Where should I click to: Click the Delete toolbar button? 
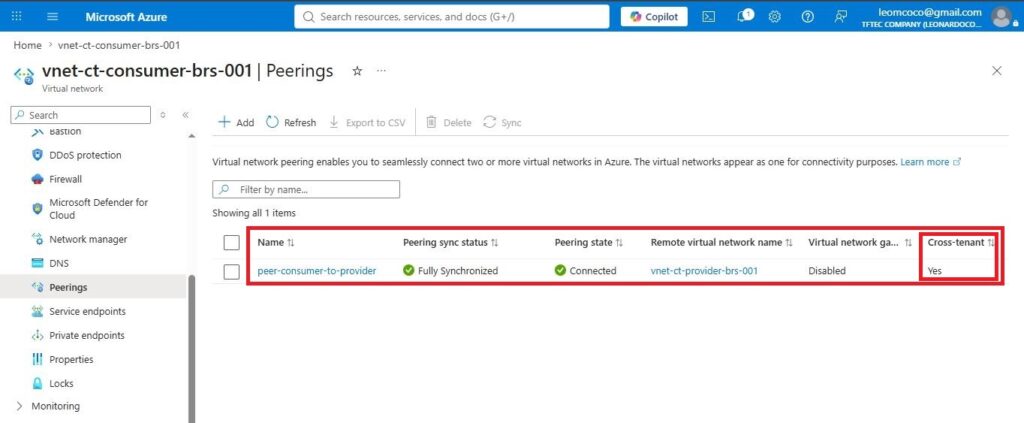tap(449, 122)
